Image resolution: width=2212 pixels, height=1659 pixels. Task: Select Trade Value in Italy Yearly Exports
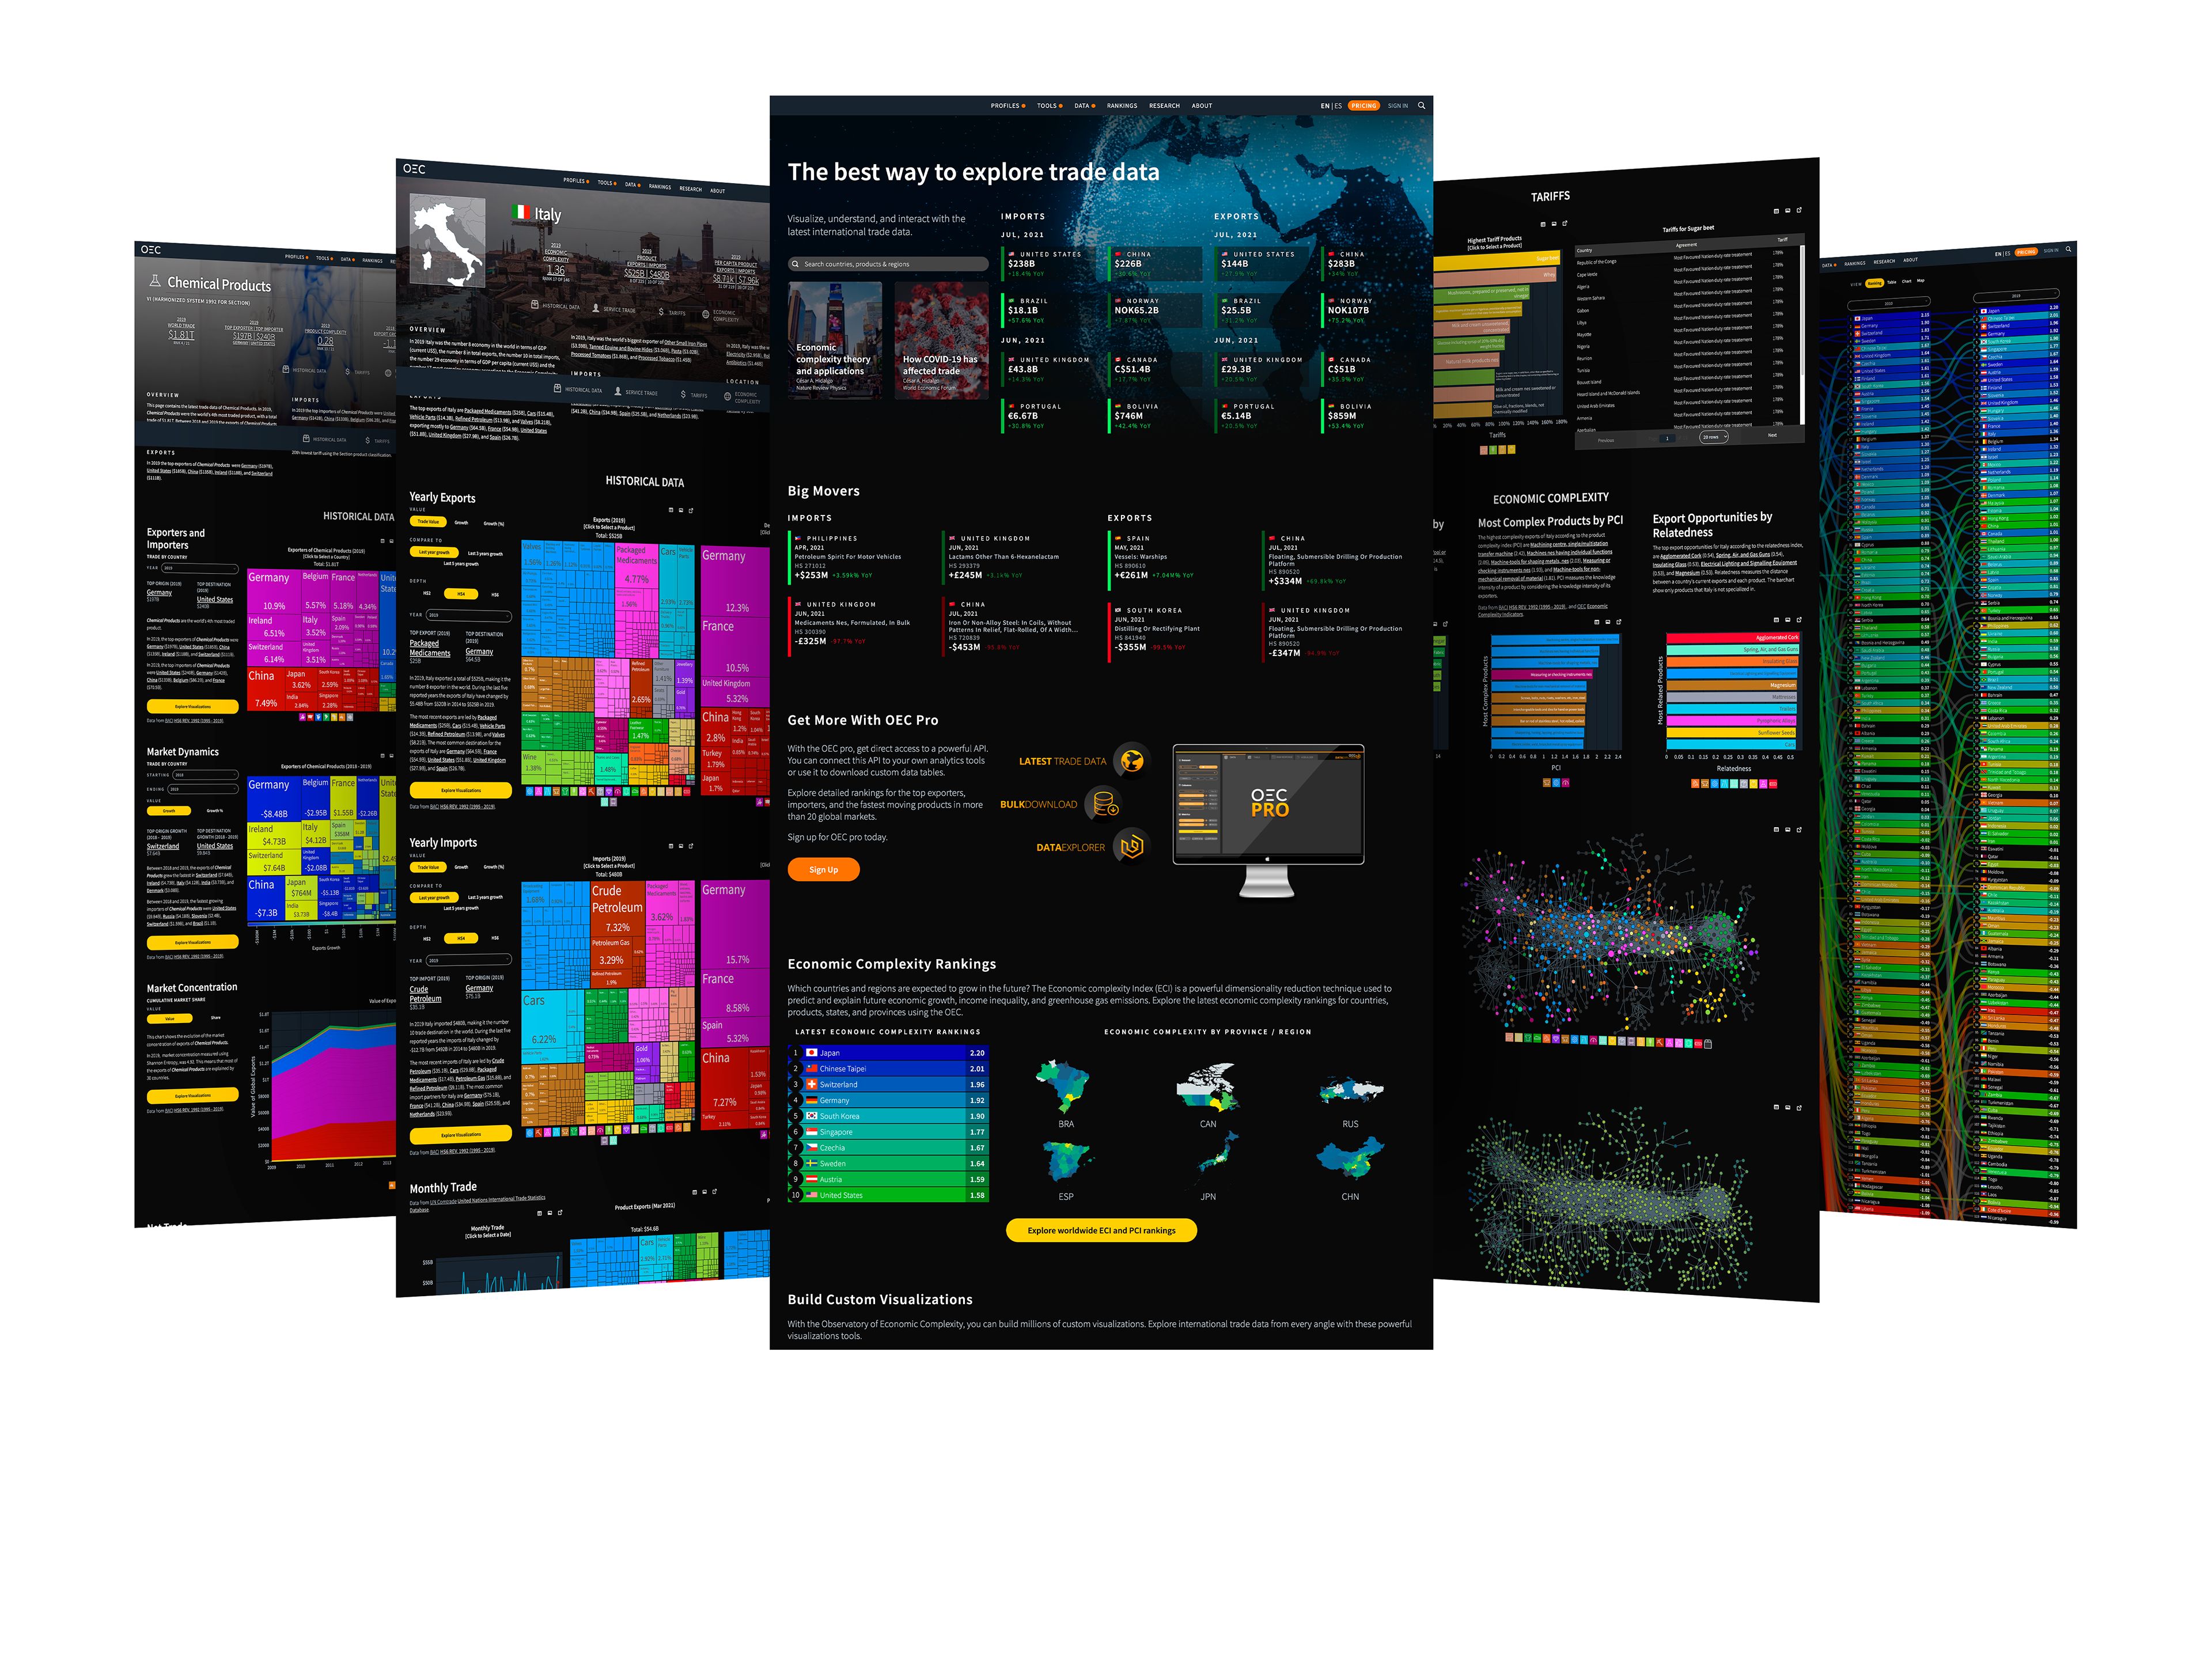428,521
